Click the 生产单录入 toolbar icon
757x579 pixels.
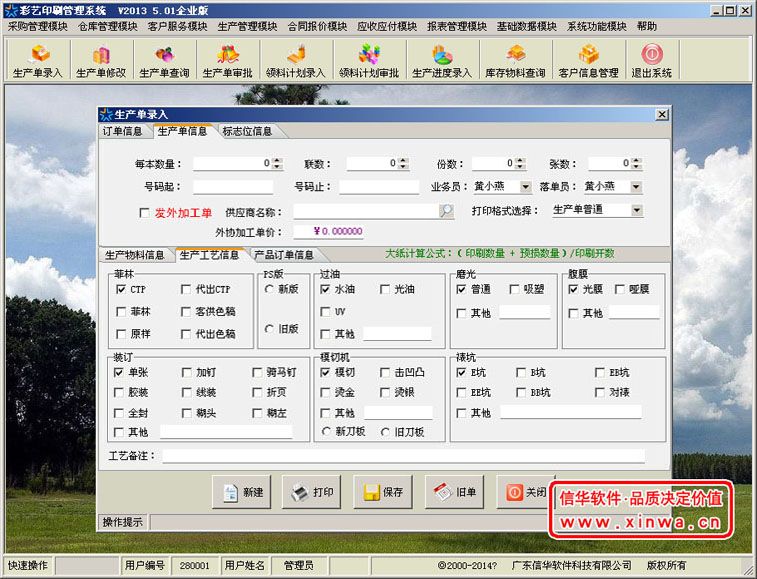click(37, 60)
